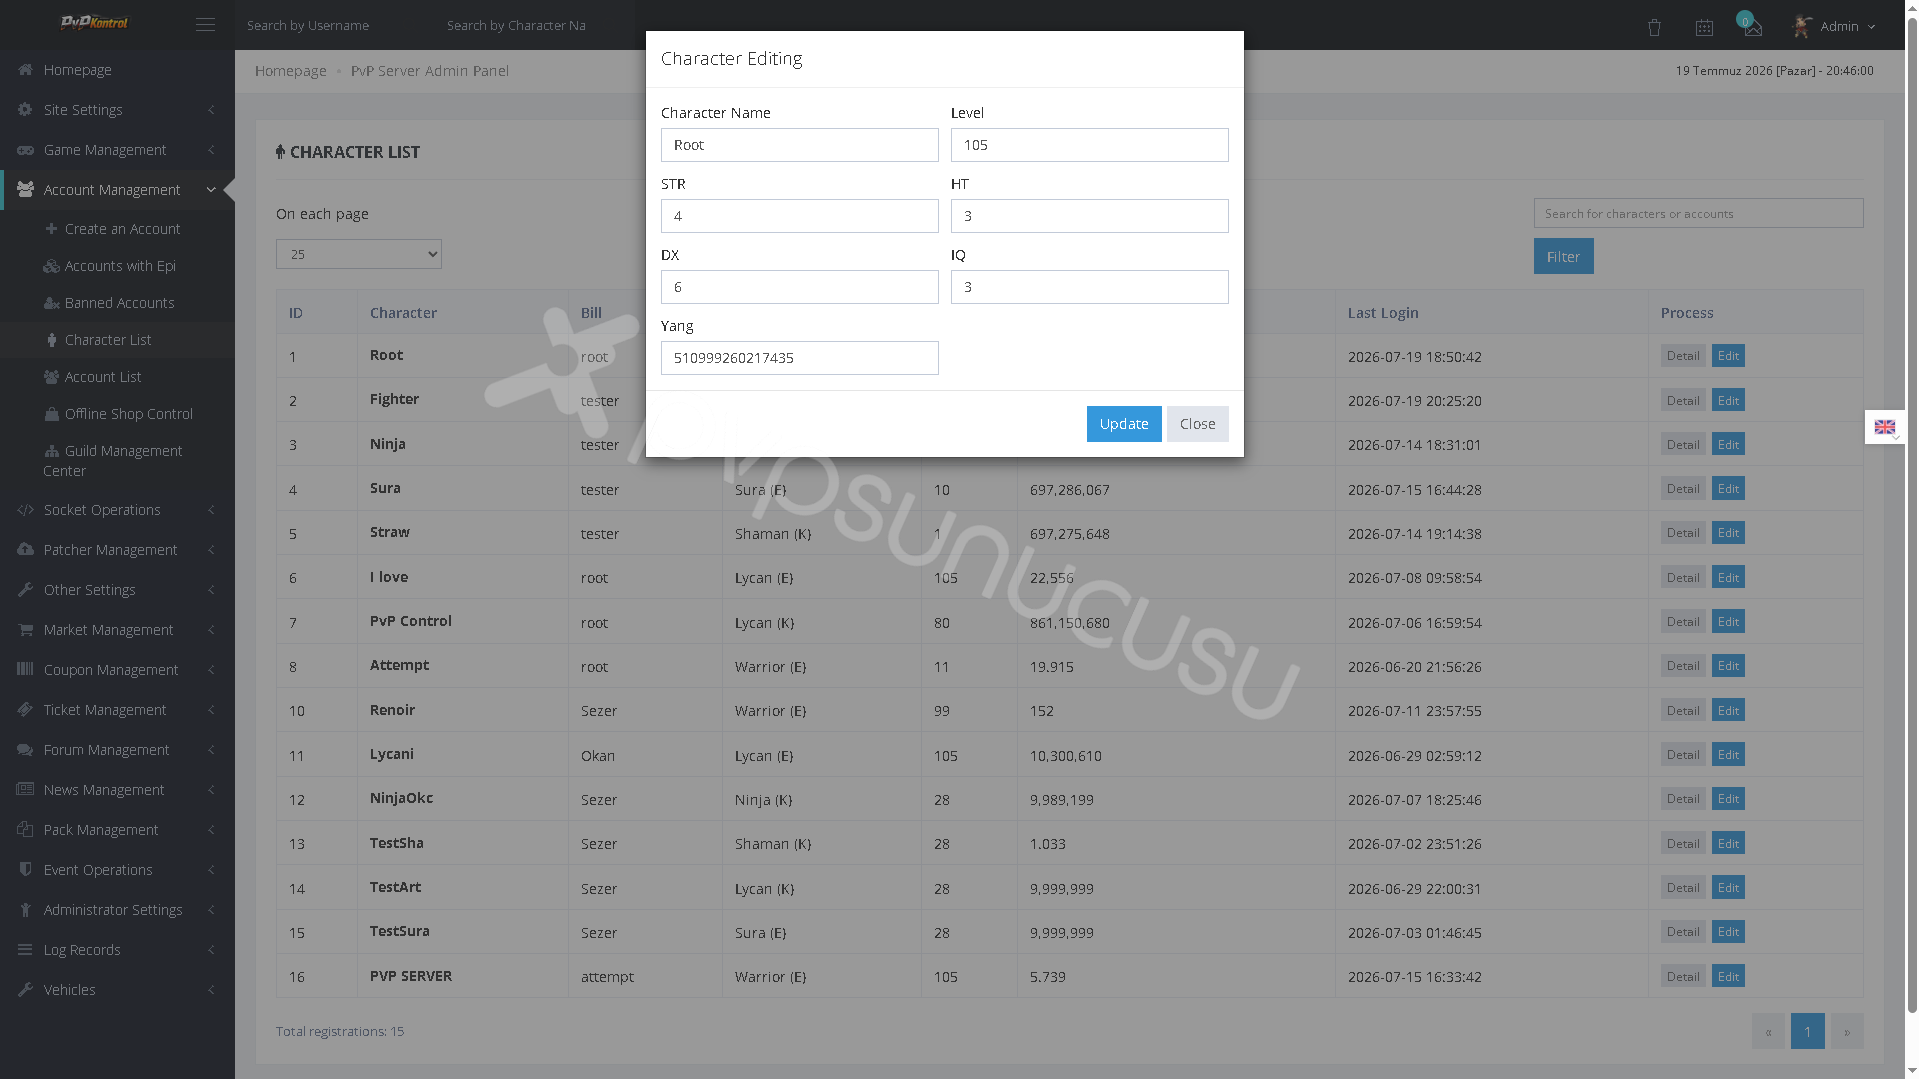Click the PvP Kontrol logo
The image size is (1919, 1079).
click(94, 23)
